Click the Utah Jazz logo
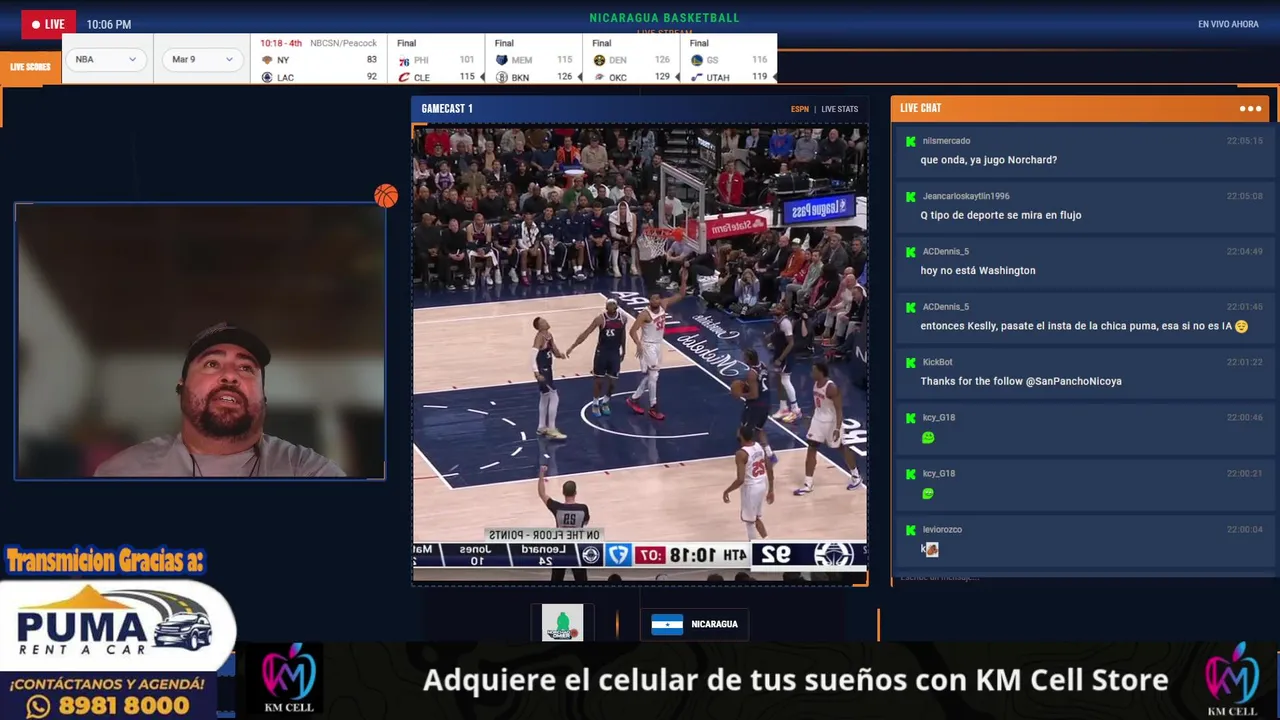 click(697, 77)
